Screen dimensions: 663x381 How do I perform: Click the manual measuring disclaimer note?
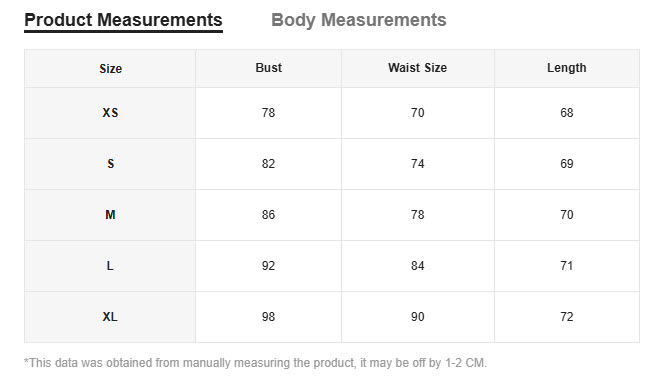[255, 363]
